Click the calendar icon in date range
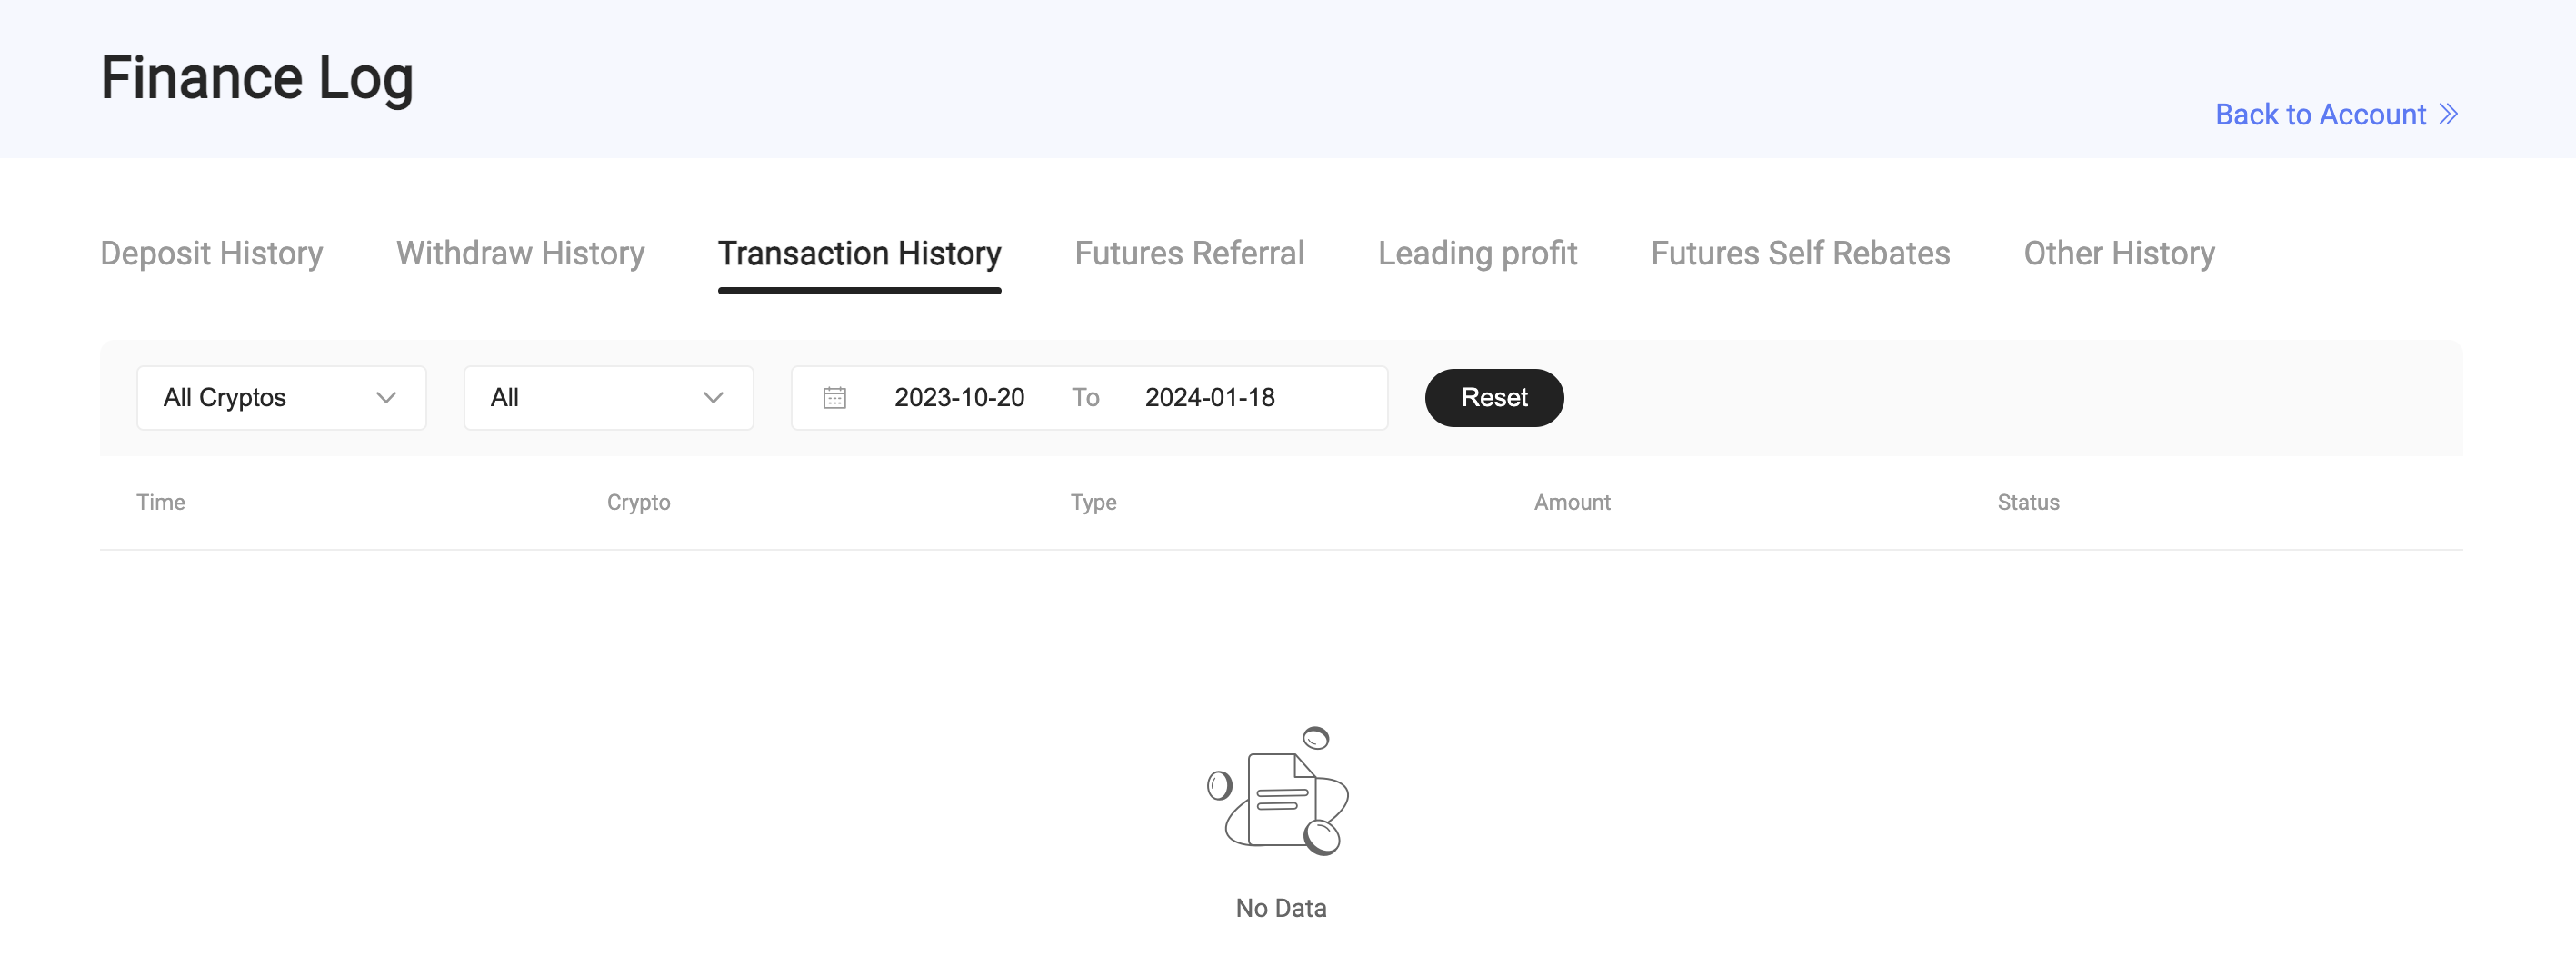2576x976 pixels. point(834,398)
